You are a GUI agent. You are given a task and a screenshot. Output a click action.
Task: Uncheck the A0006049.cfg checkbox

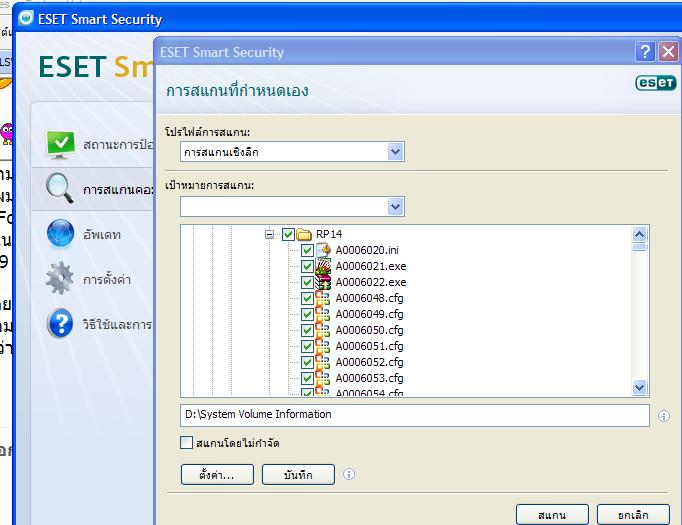coord(308,314)
